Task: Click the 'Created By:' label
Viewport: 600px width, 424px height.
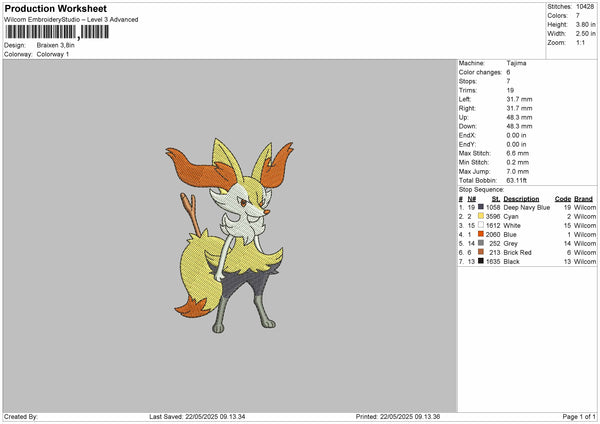Action: pyautogui.click(x=21, y=417)
